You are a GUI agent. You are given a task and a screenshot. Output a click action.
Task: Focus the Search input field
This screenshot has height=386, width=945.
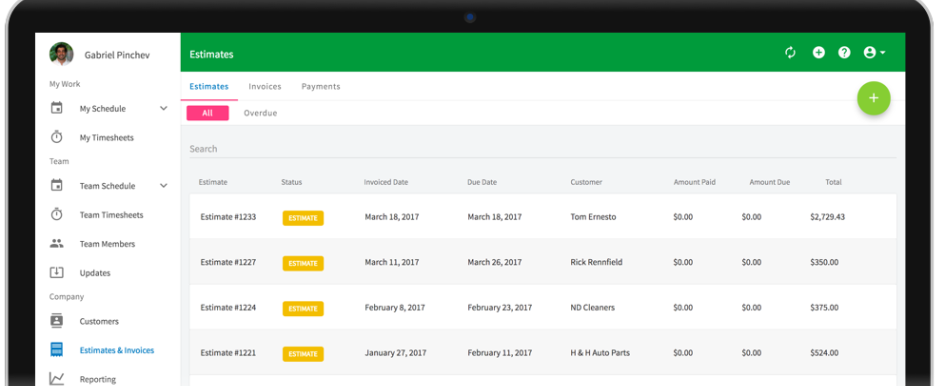click(542, 149)
